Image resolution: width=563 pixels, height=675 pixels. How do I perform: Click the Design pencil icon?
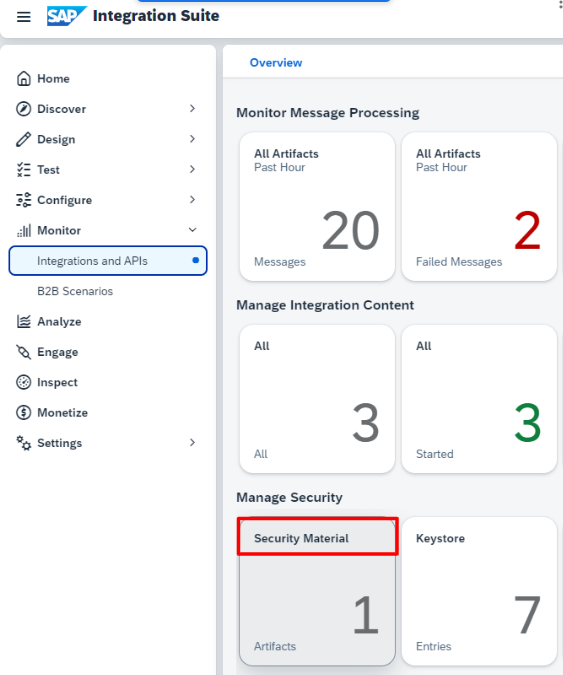click(24, 139)
